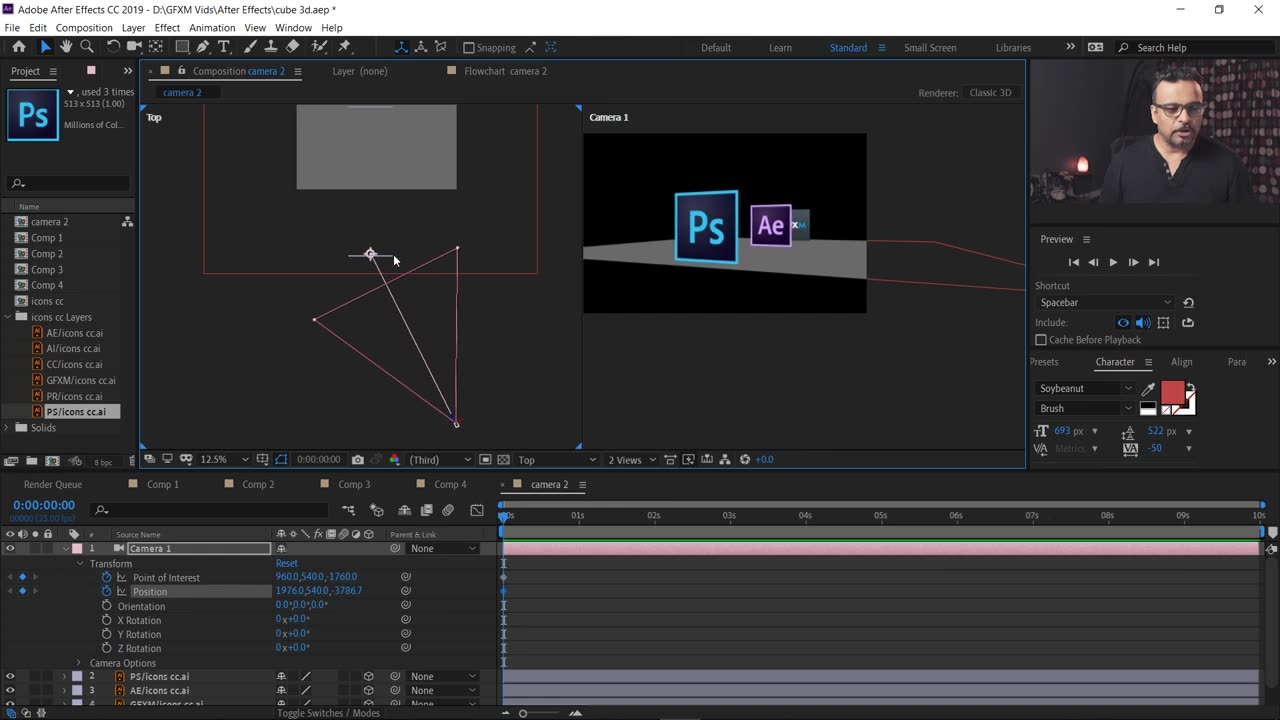Image resolution: width=1280 pixels, height=720 pixels.
Task: Hide the Camera 1 layer eye
Action: [x=10, y=549]
